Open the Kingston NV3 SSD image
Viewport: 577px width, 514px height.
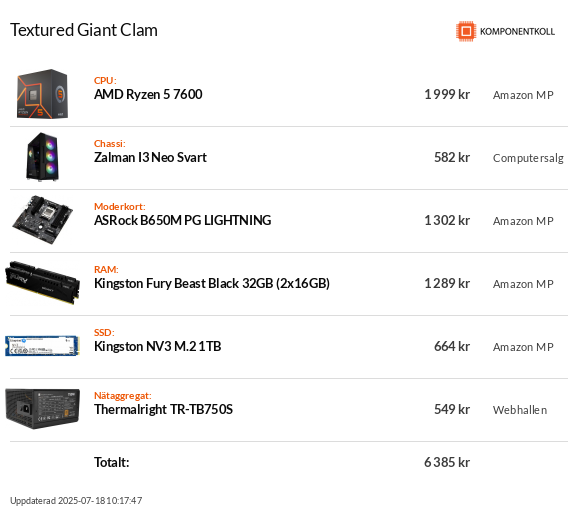click(x=42, y=345)
